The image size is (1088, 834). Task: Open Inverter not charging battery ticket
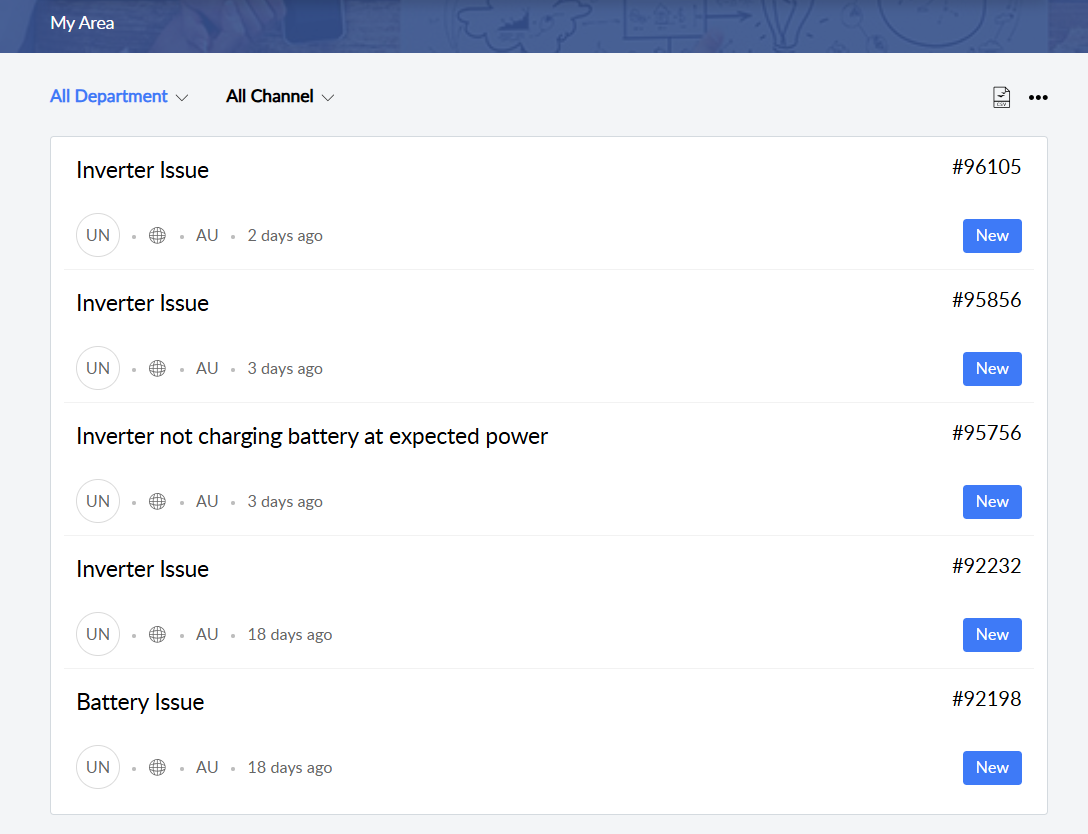[312, 436]
